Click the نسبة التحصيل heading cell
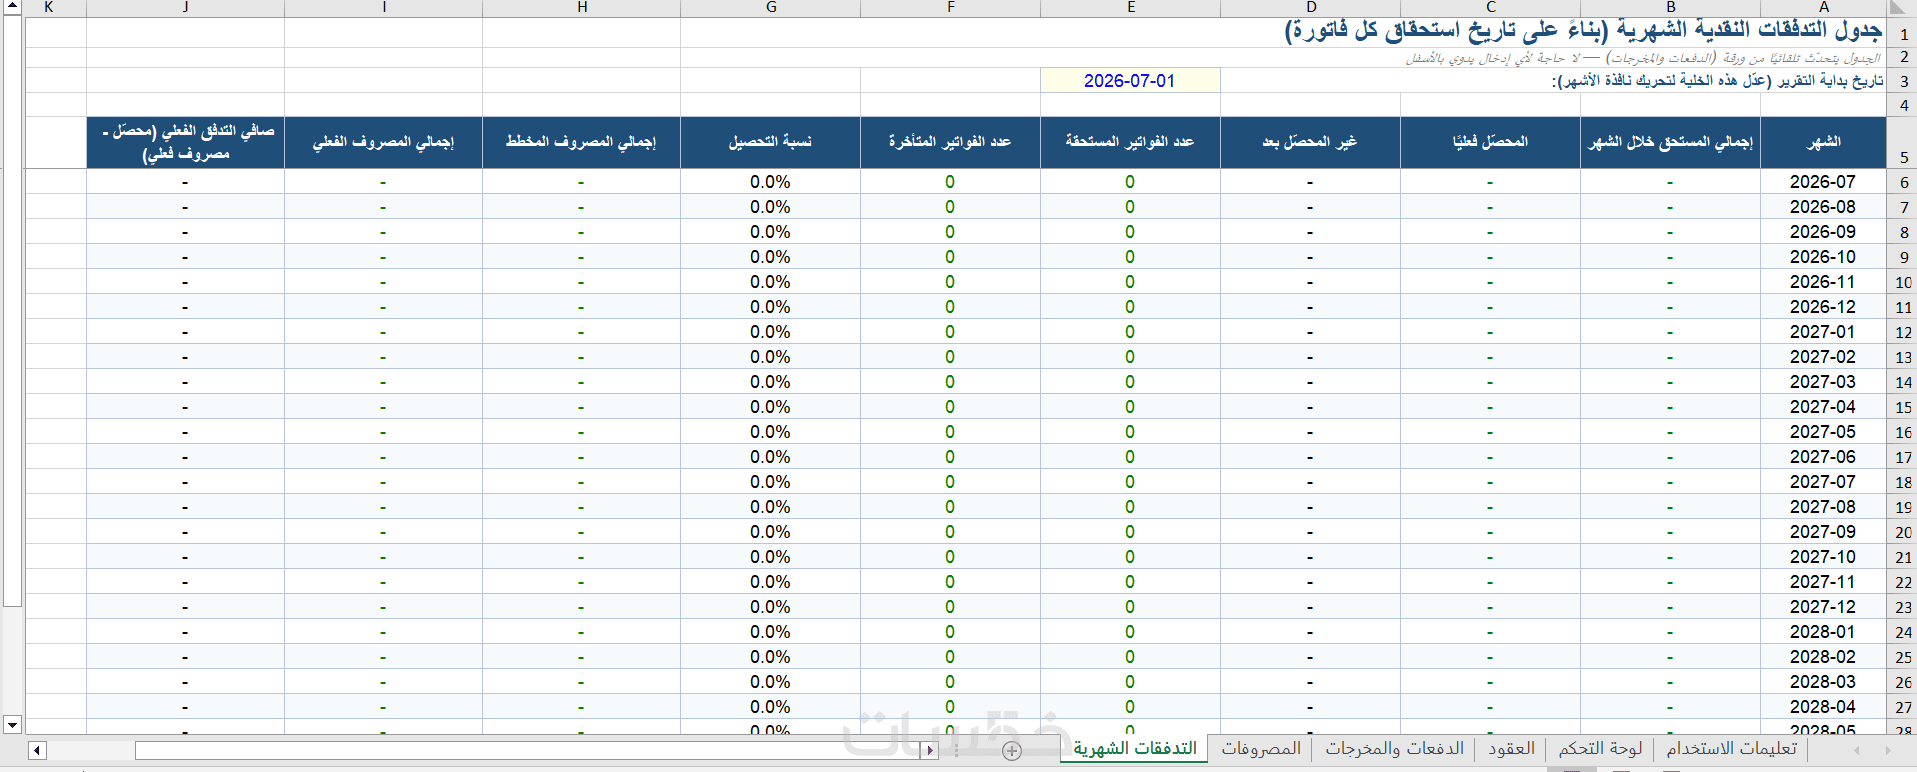1917x772 pixels. [770, 142]
